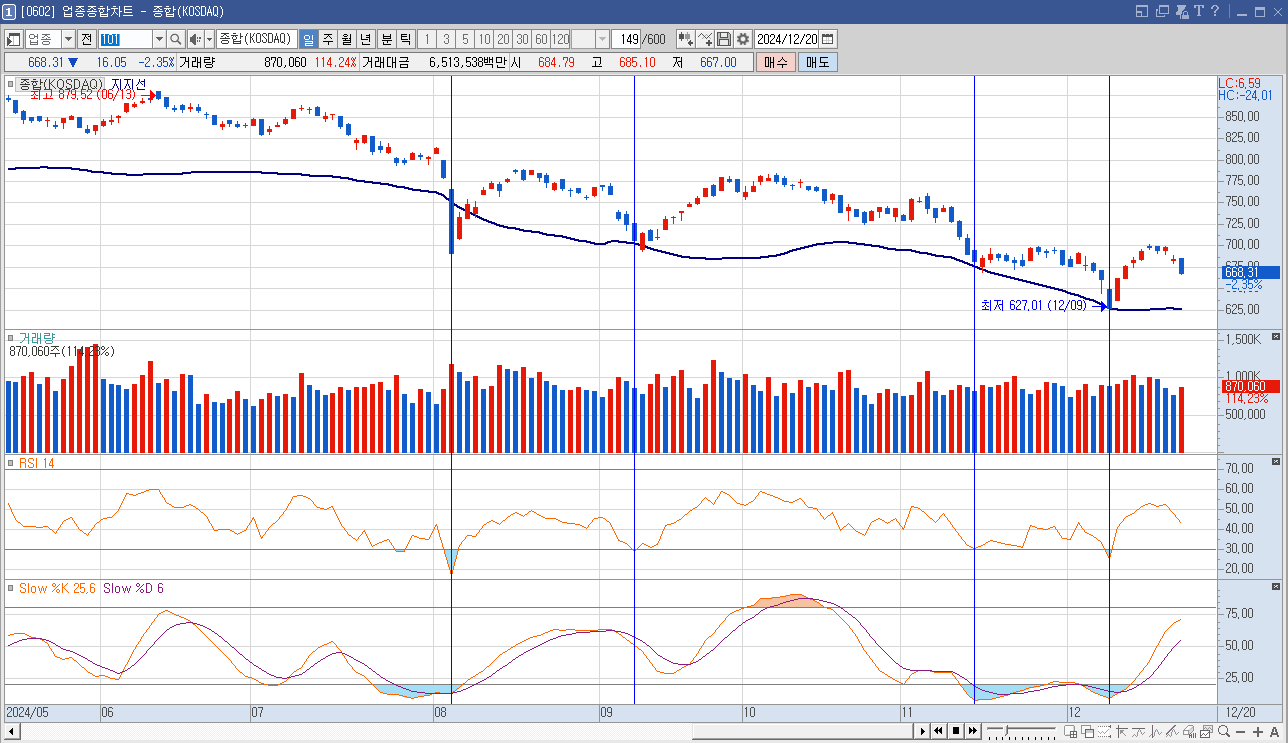
Task: Click the pencil draw-on-chart icon at bottom
Action: (1172, 732)
